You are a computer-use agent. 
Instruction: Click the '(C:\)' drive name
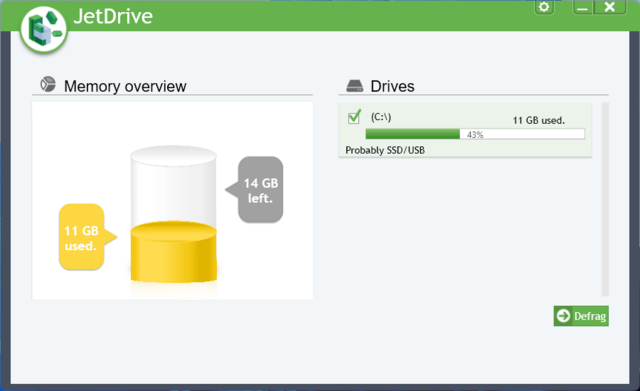click(x=381, y=117)
